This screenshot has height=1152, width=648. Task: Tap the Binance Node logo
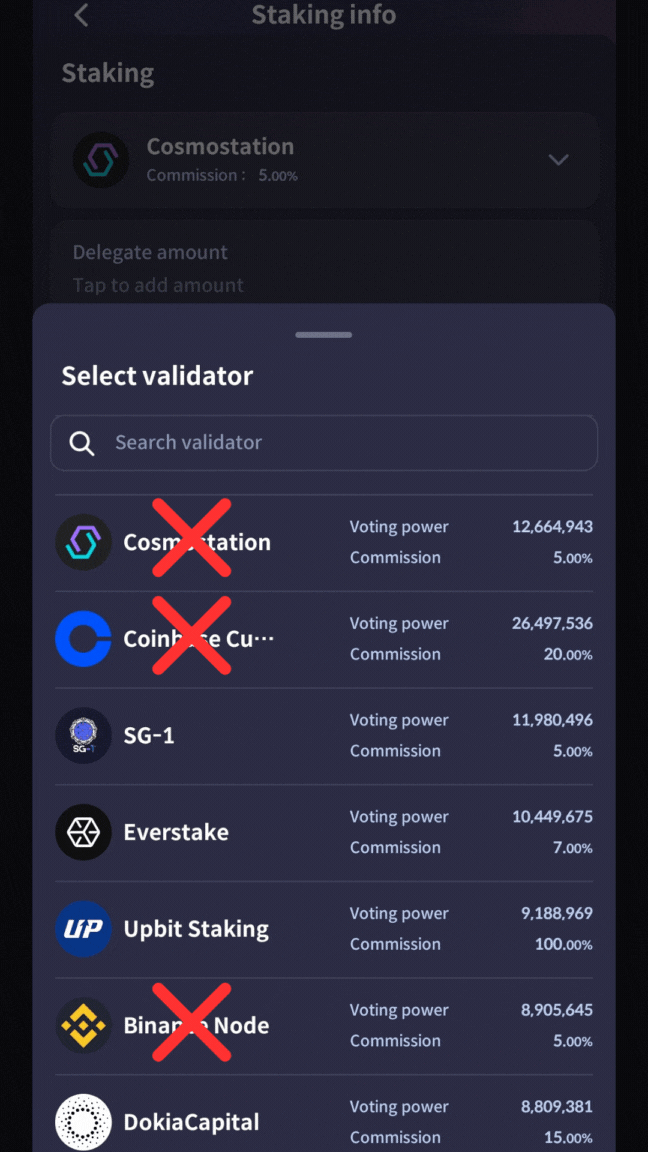[x=83, y=1026]
